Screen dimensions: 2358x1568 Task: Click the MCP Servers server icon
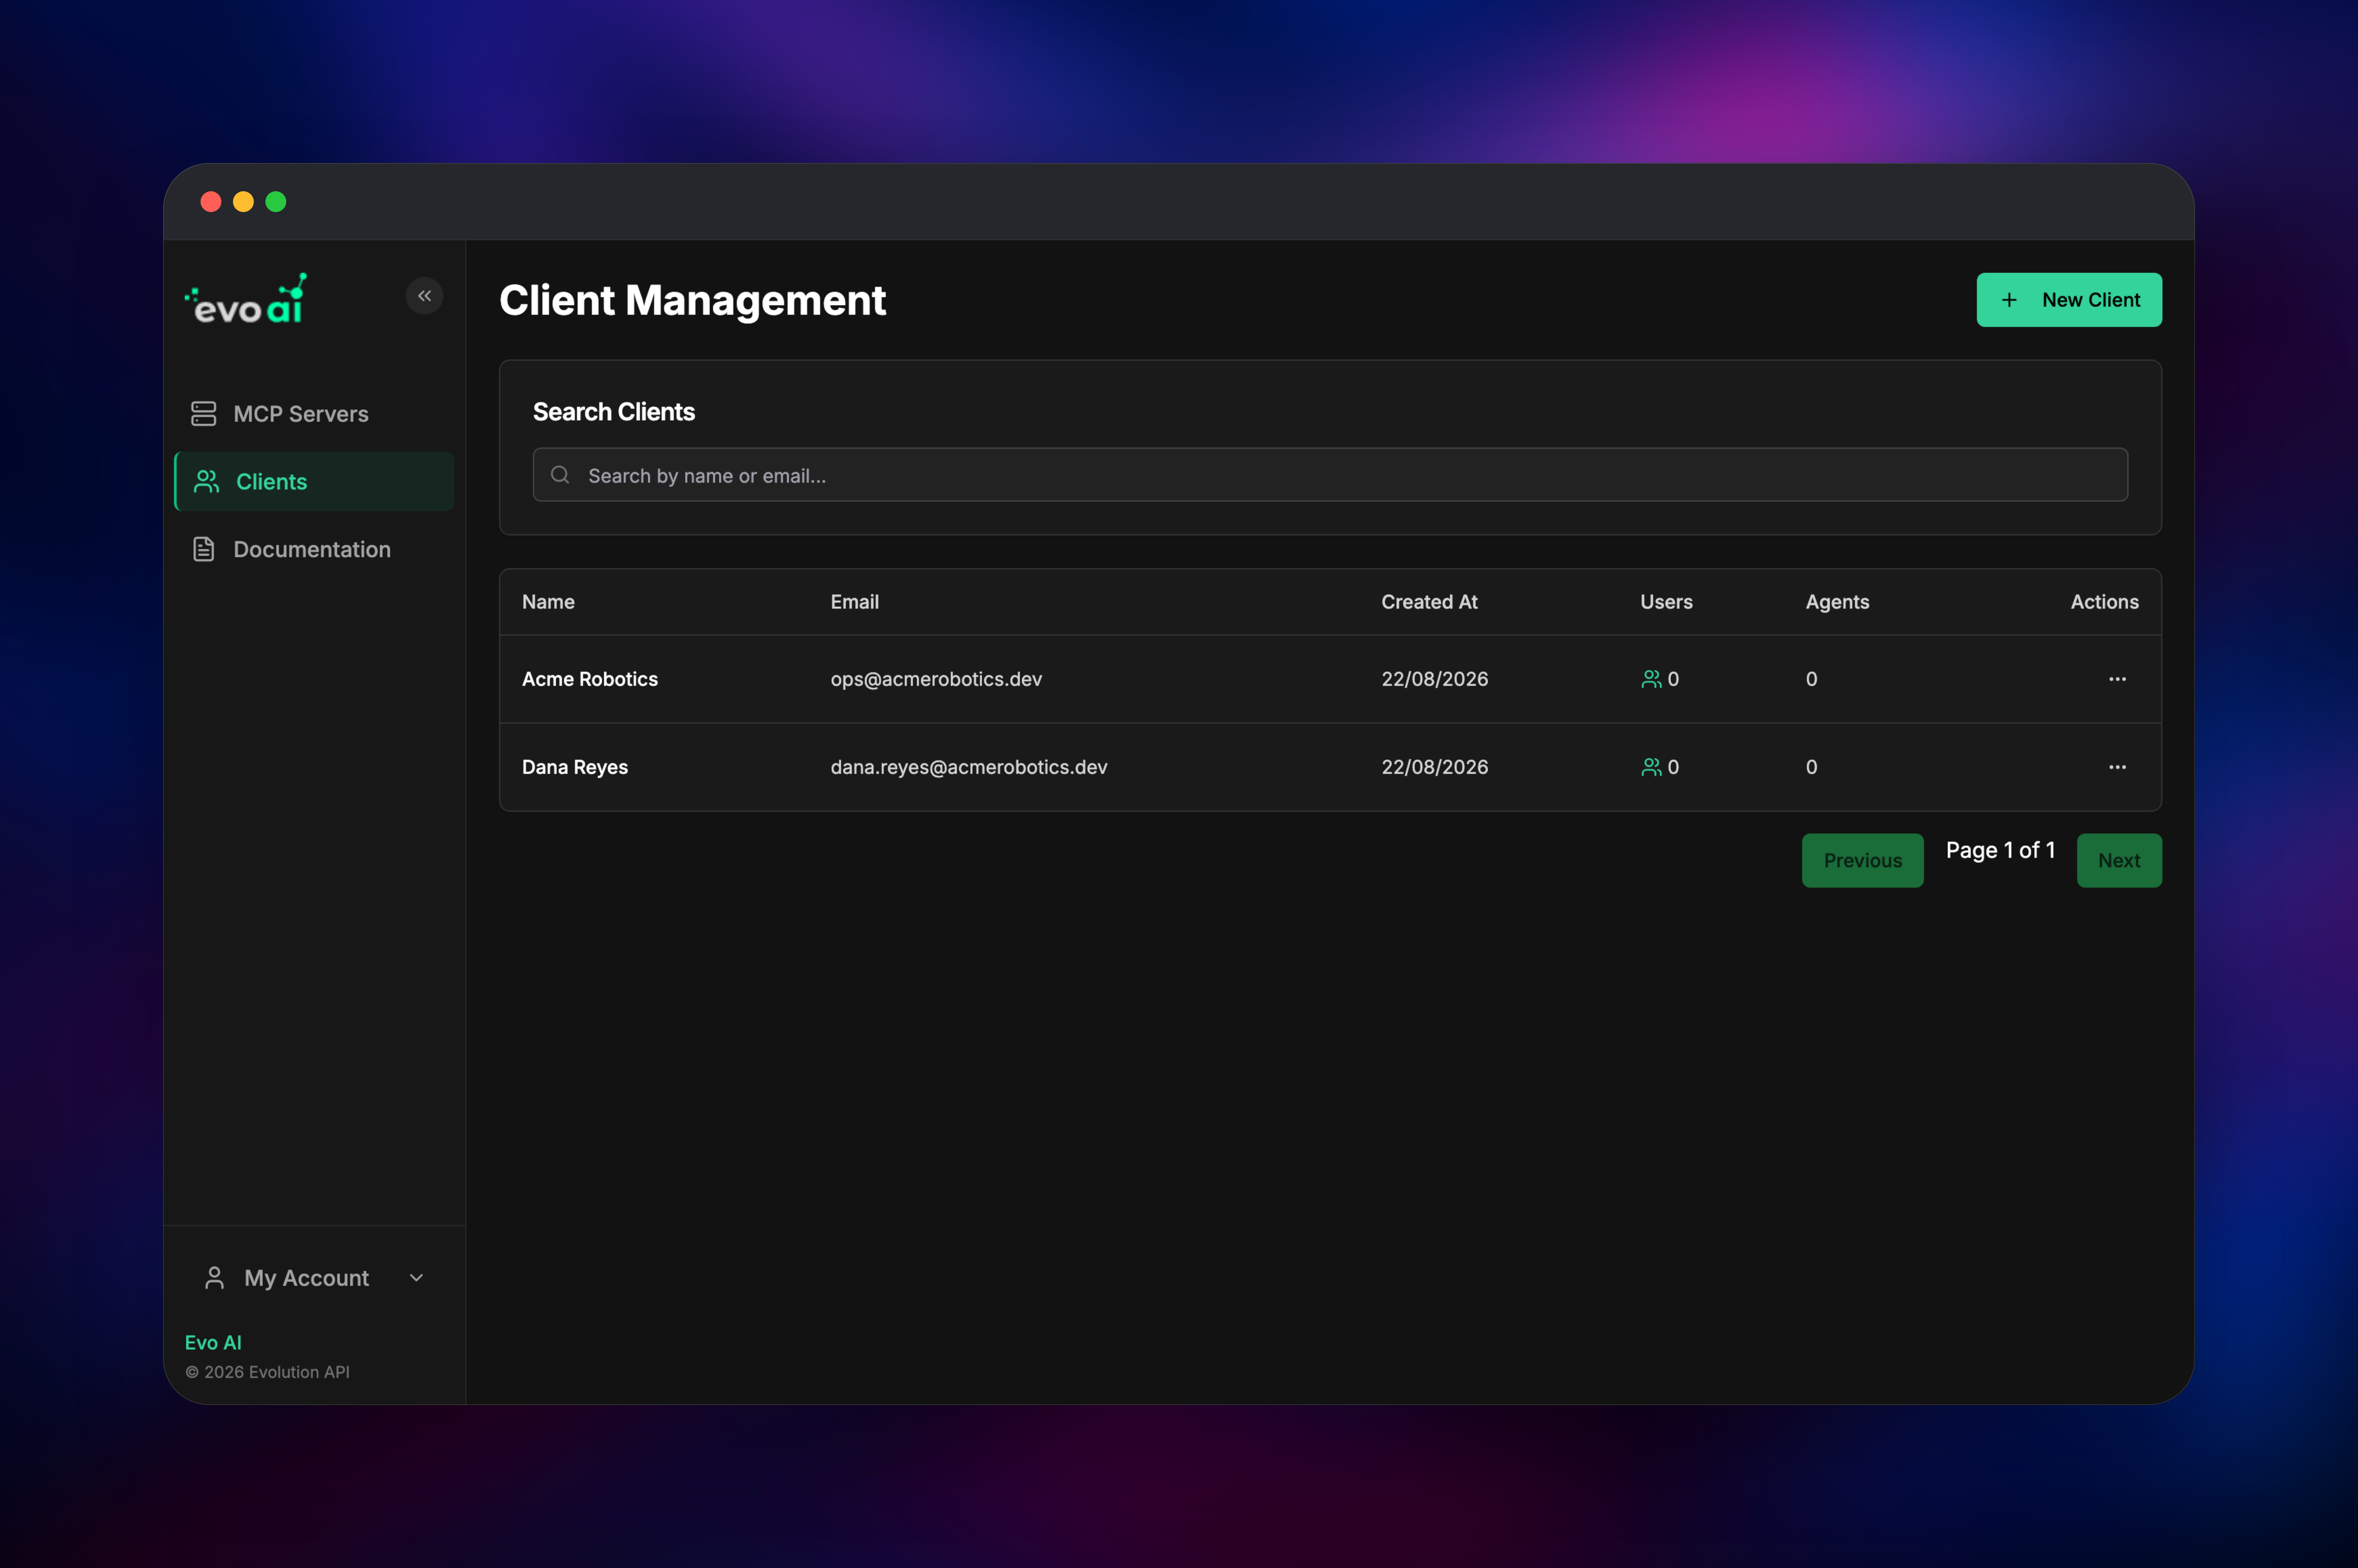[204, 414]
